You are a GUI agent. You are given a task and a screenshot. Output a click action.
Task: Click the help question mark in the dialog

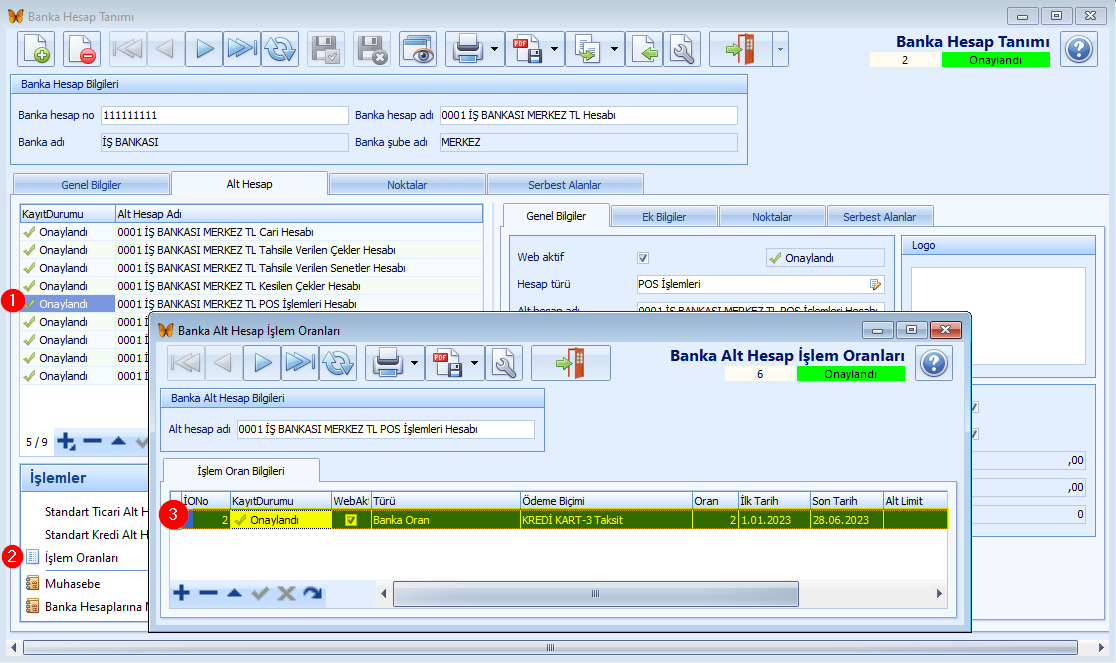pyautogui.click(x=933, y=363)
